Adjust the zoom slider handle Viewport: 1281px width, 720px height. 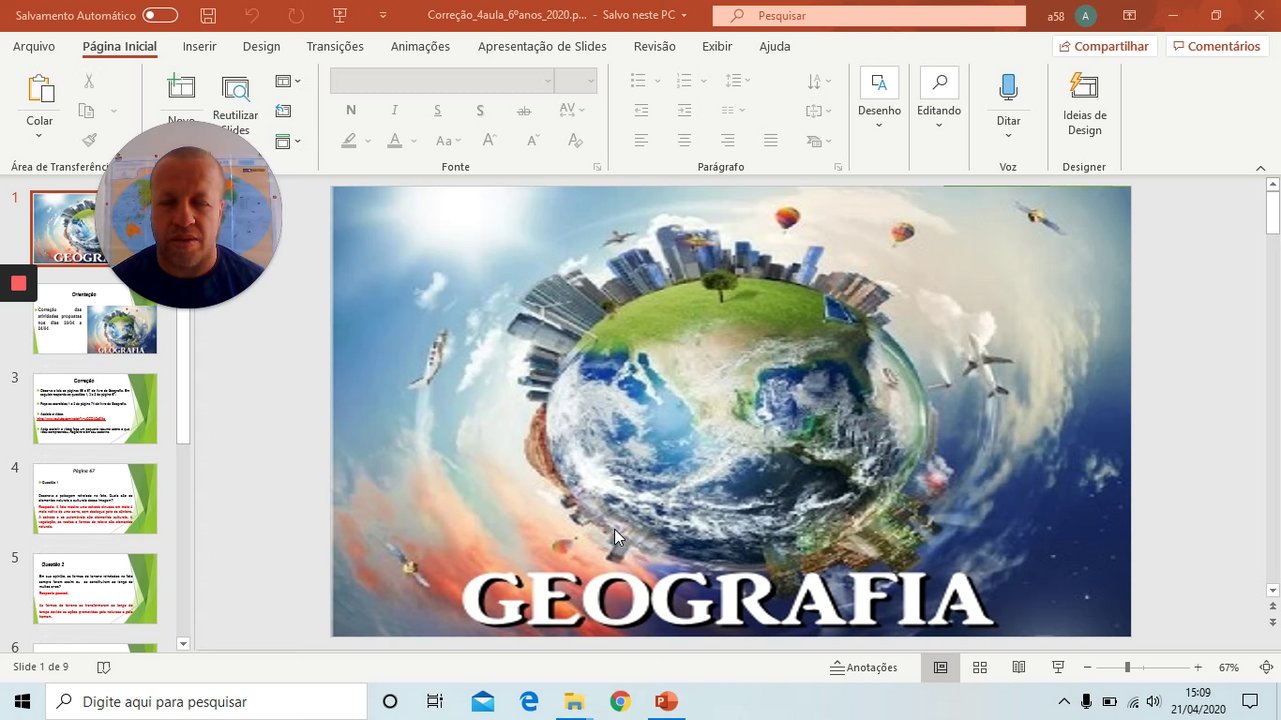(1127, 667)
